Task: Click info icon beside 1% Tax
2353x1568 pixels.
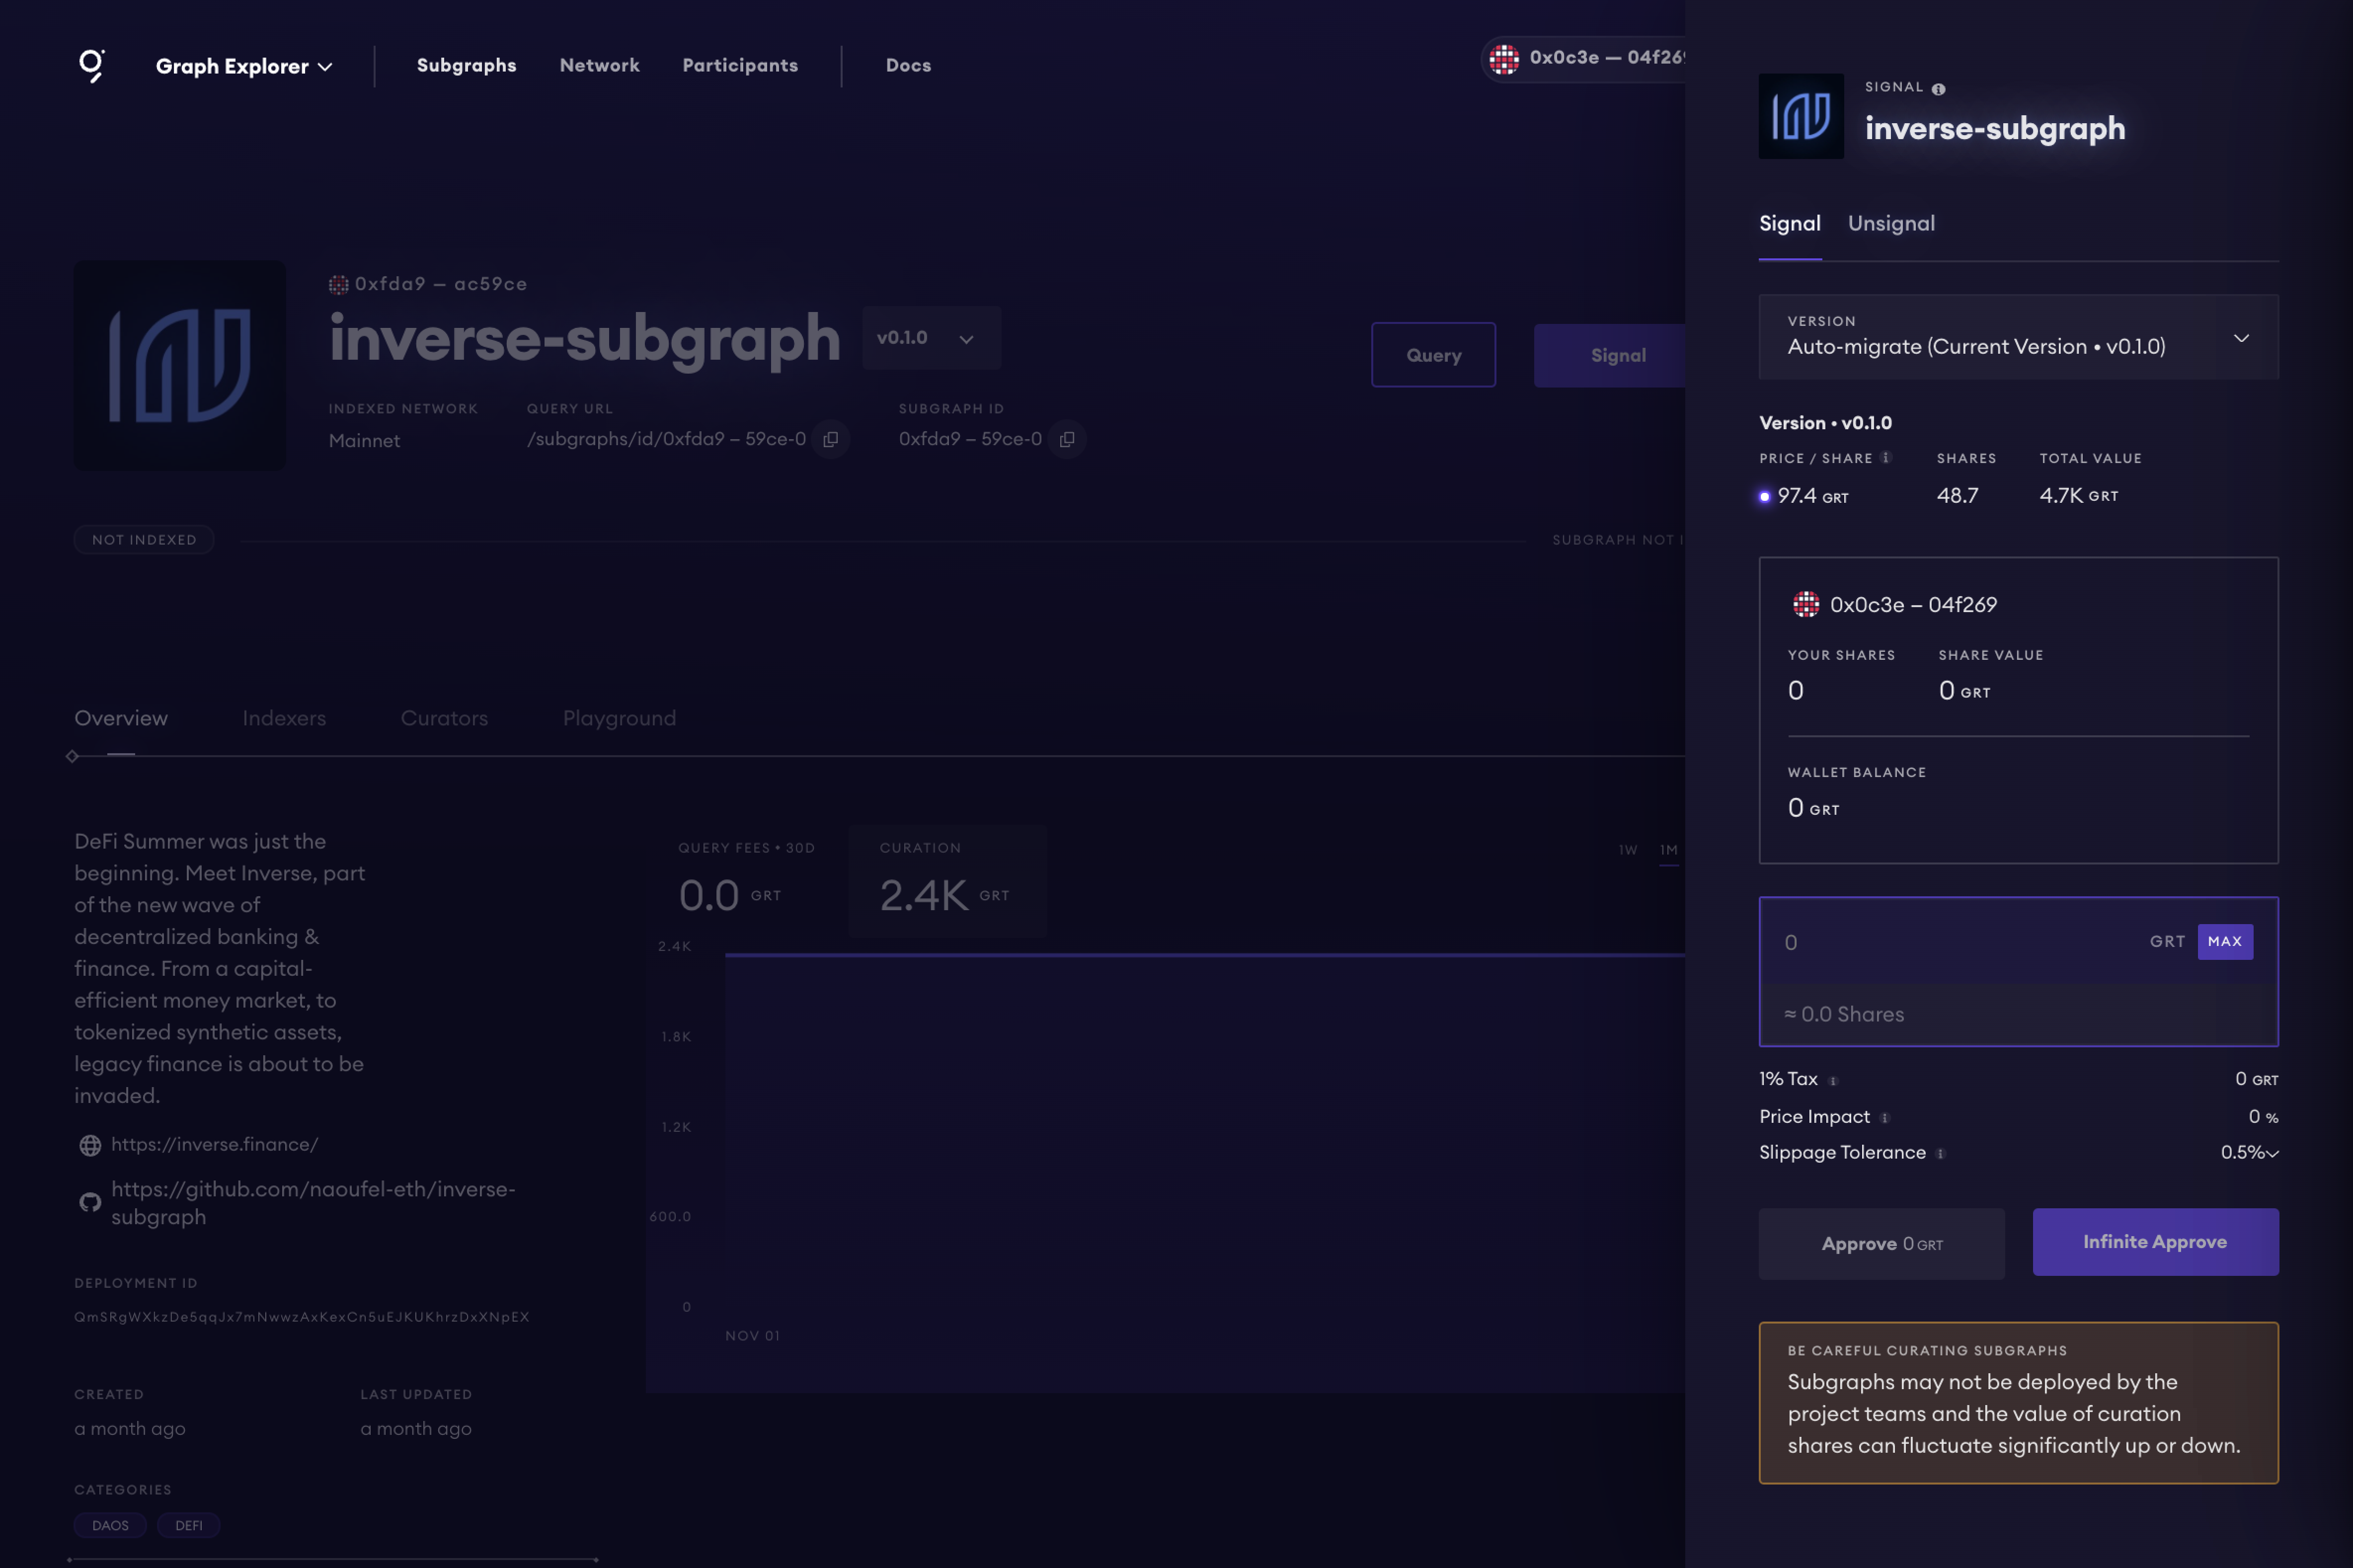Action: tap(1833, 1080)
